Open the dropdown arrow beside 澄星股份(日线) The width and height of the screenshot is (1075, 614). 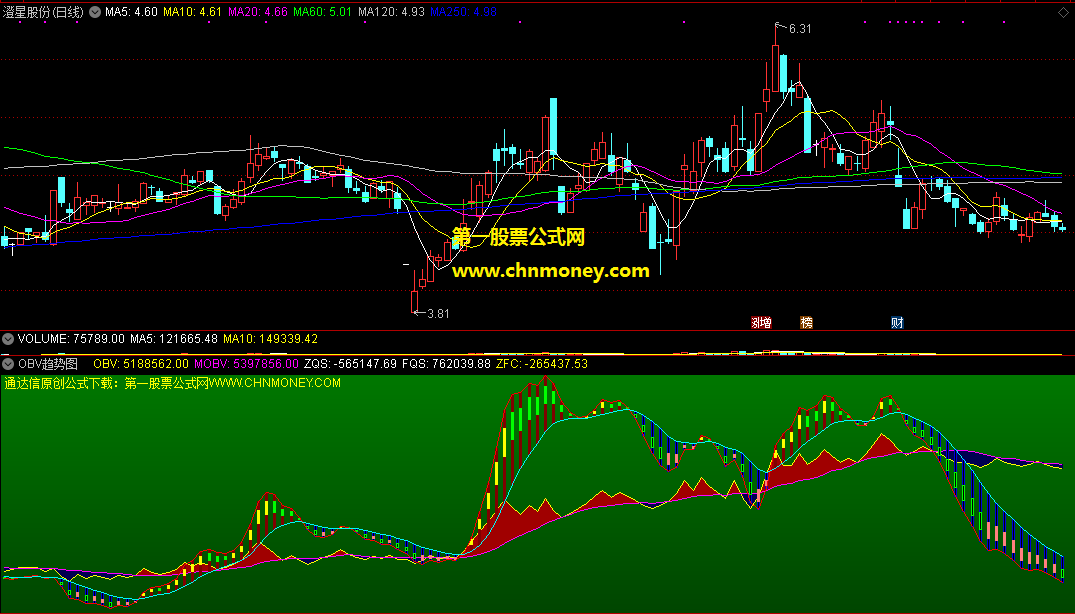click(95, 12)
